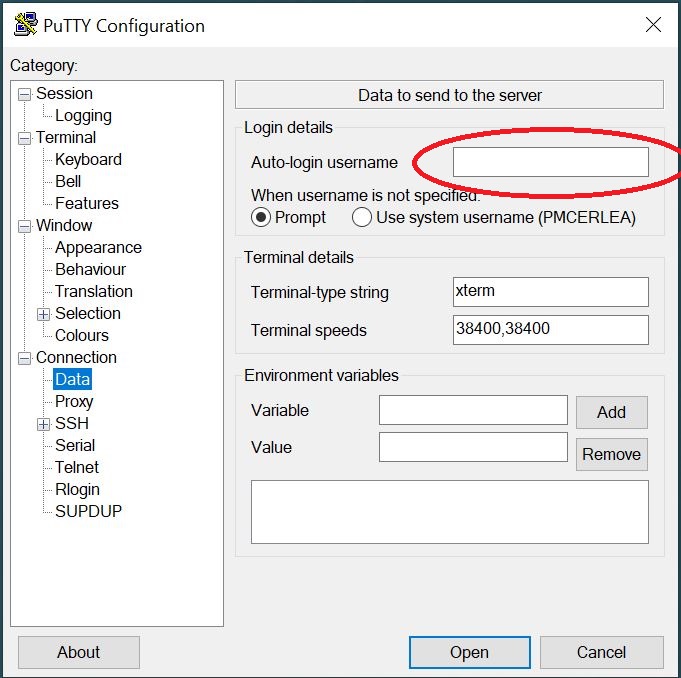Open Selection settings
Screen dimensions: 681x678
tap(88, 314)
